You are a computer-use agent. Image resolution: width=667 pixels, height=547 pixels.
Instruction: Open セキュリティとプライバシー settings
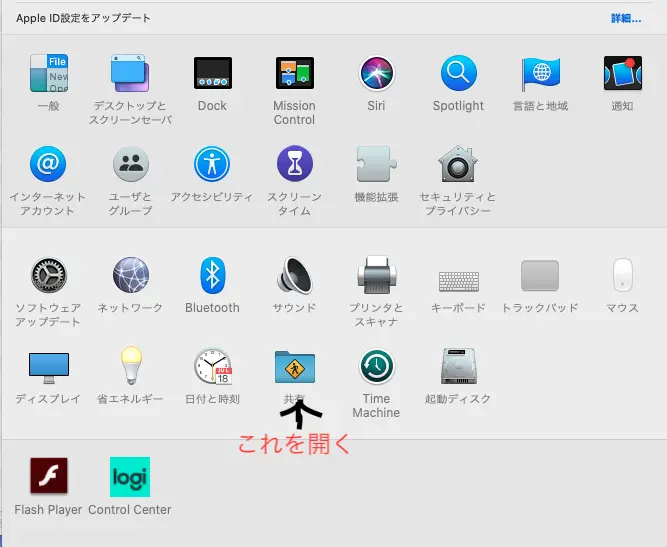click(457, 164)
